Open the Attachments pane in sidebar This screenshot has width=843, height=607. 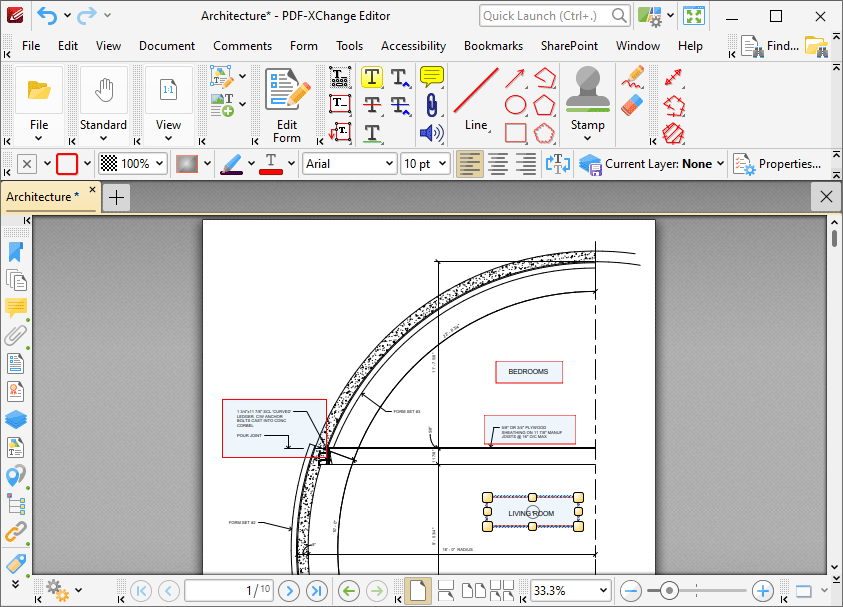pyautogui.click(x=16, y=335)
